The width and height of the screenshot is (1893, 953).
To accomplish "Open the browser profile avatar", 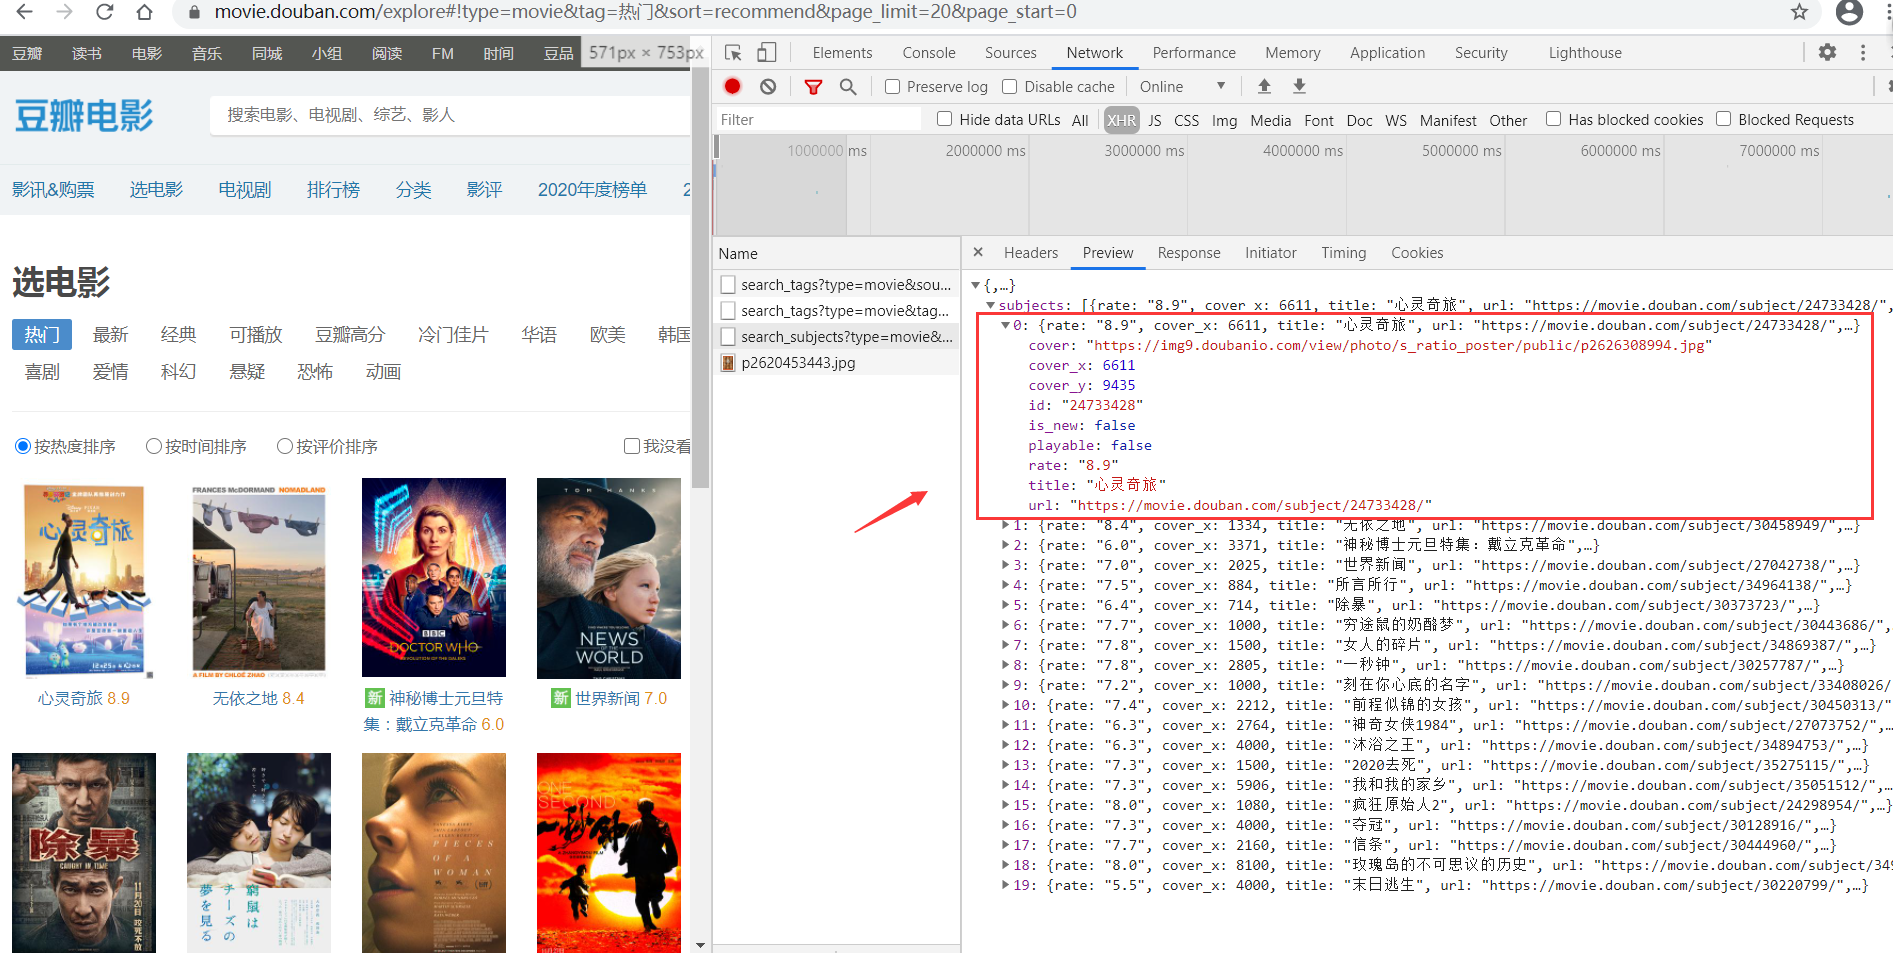I will tap(1849, 12).
